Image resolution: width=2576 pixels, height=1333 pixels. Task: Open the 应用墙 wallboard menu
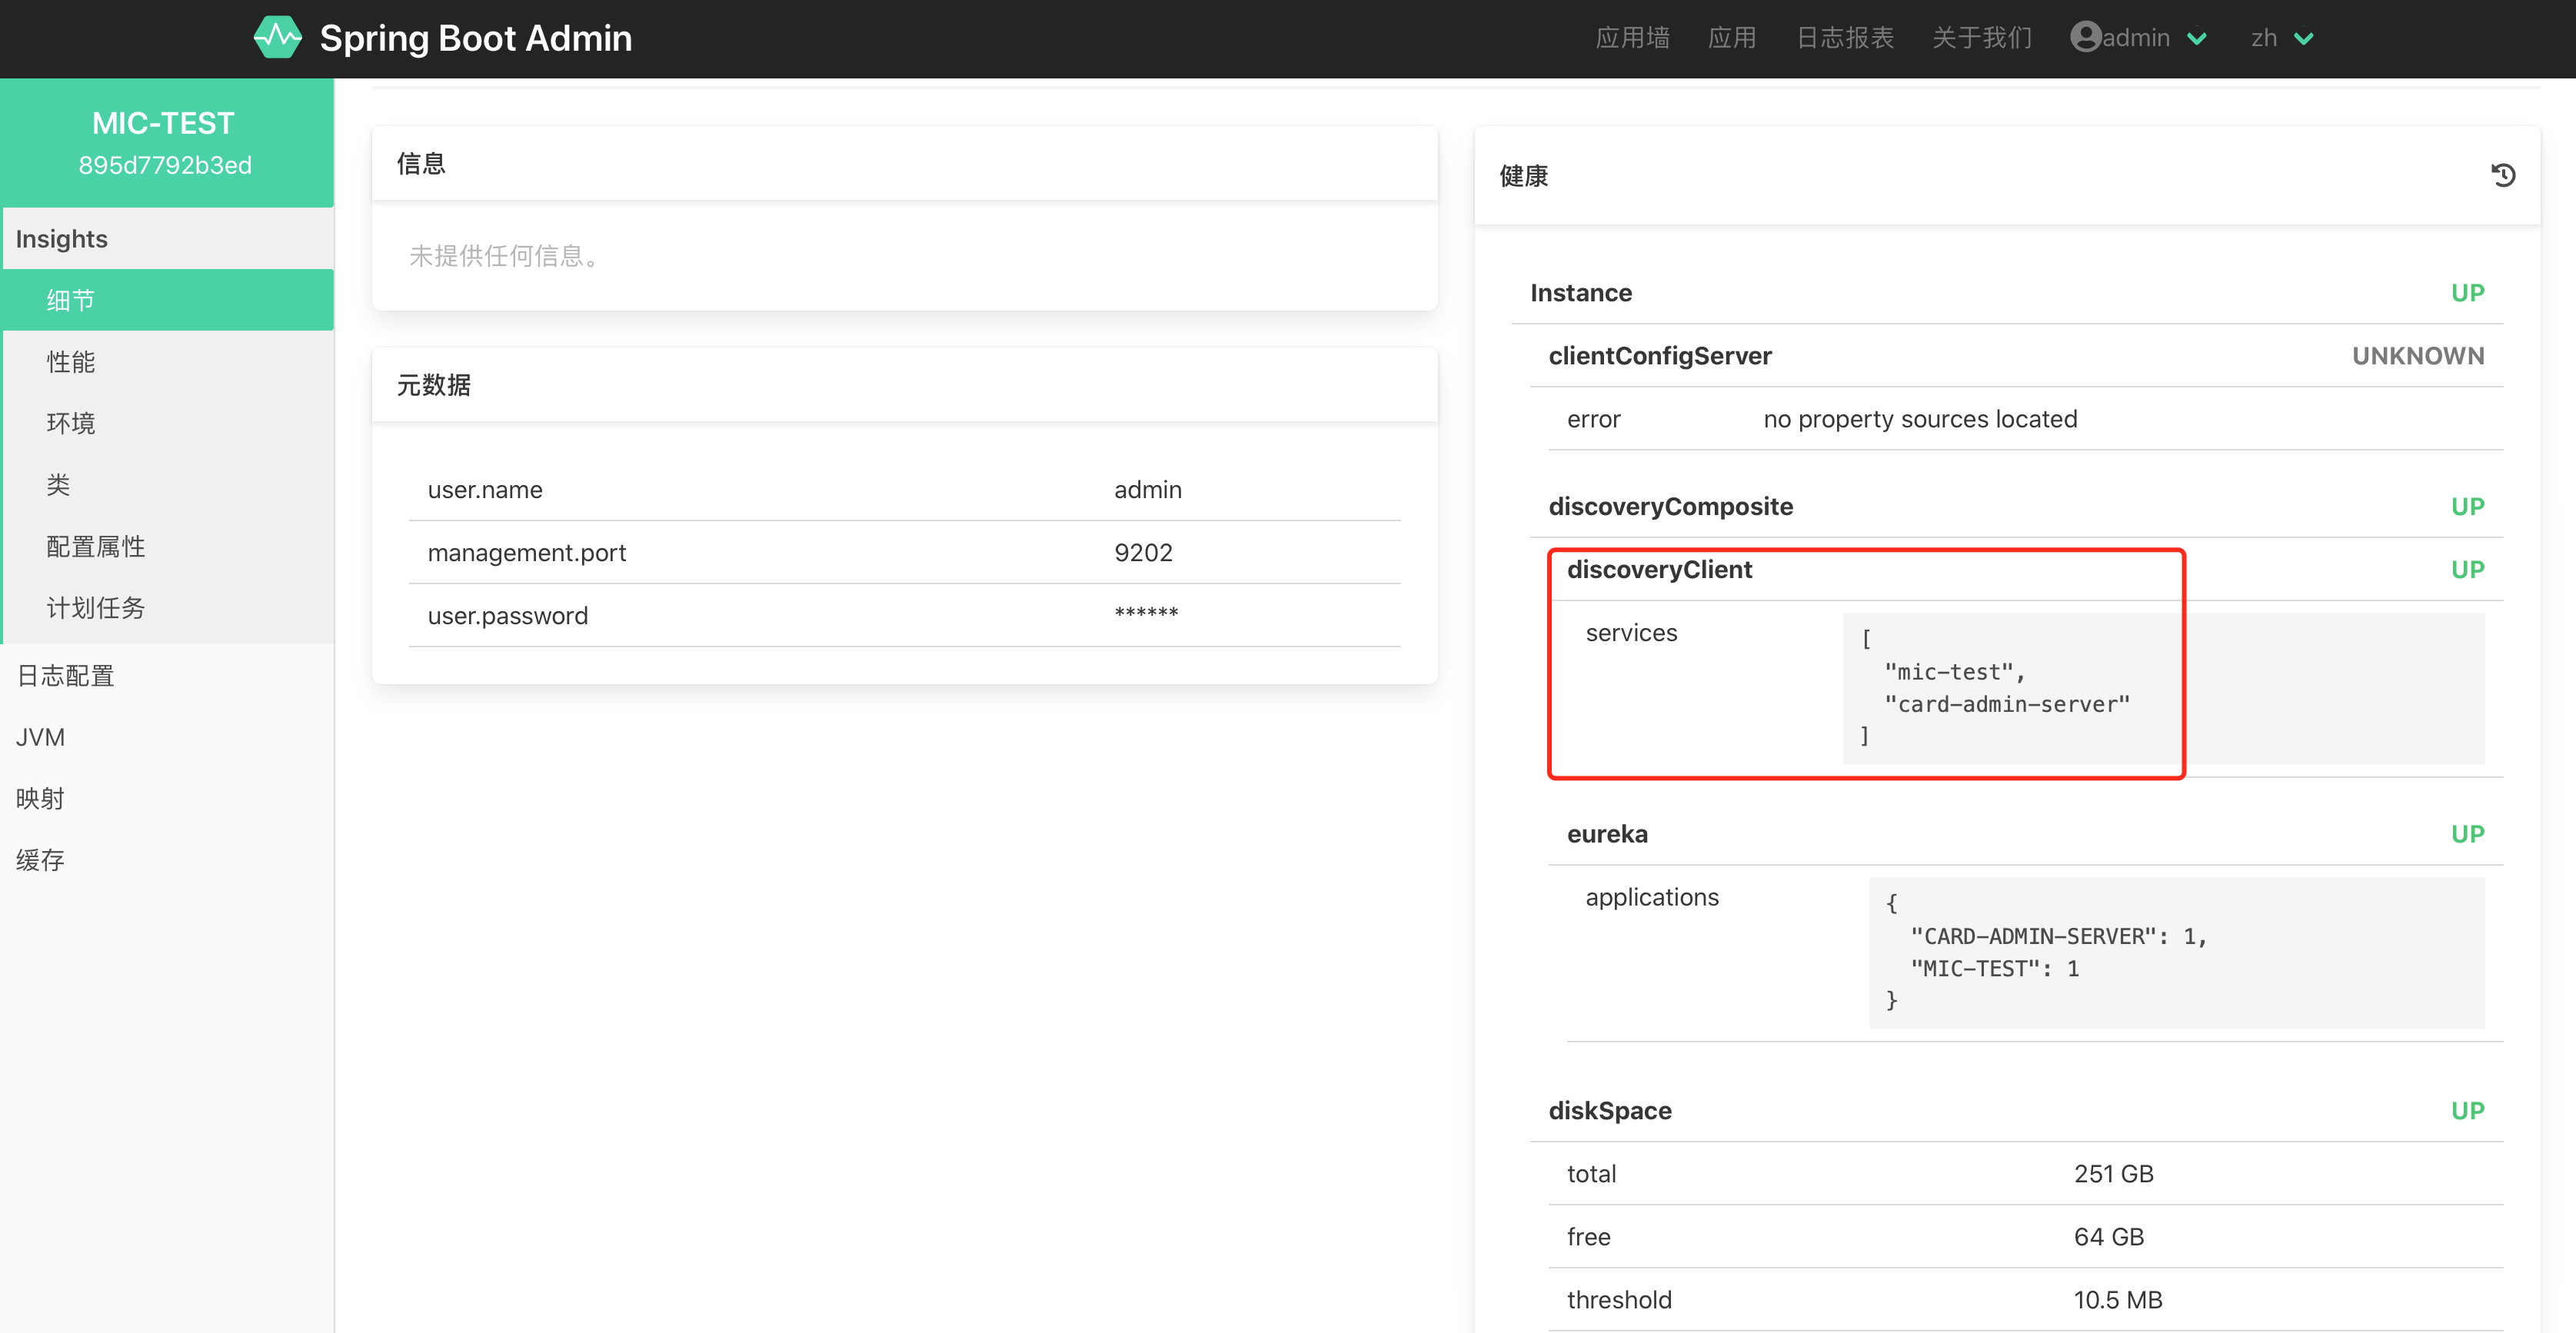click(x=1632, y=38)
